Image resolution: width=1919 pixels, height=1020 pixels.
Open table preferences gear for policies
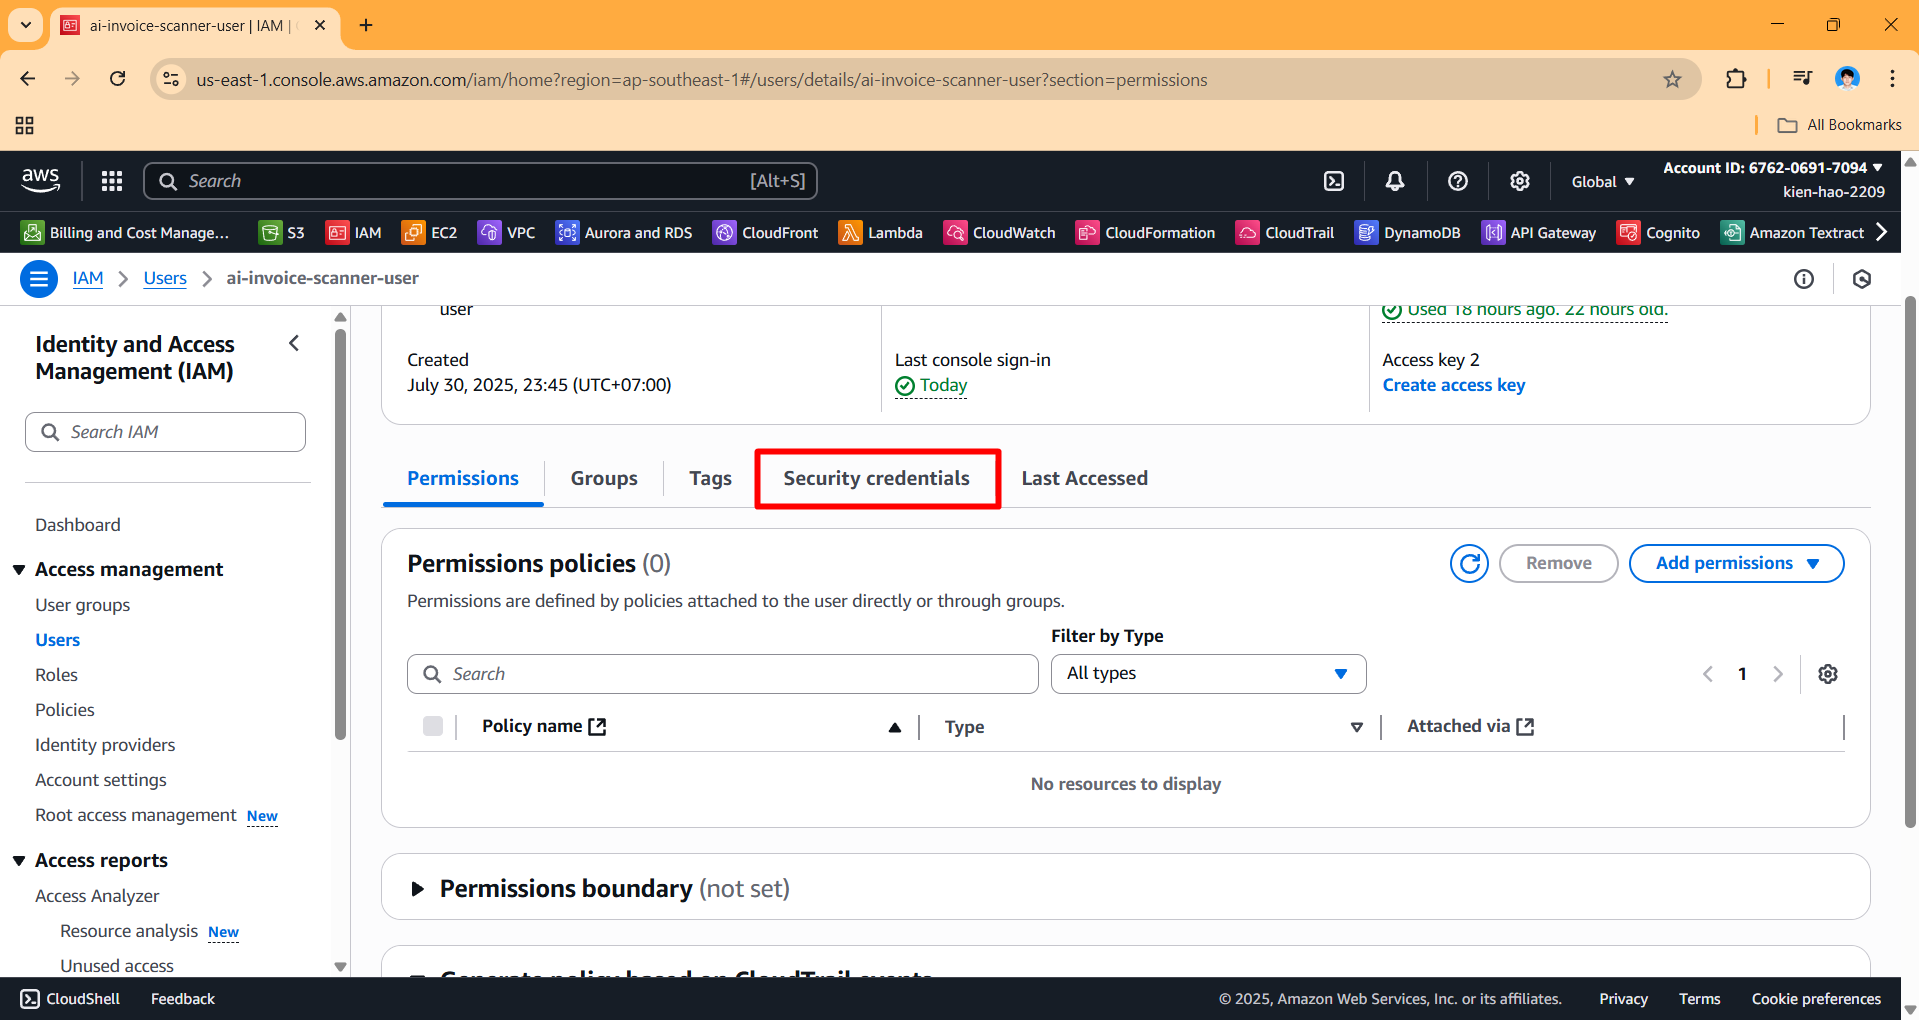[1827, 673]
